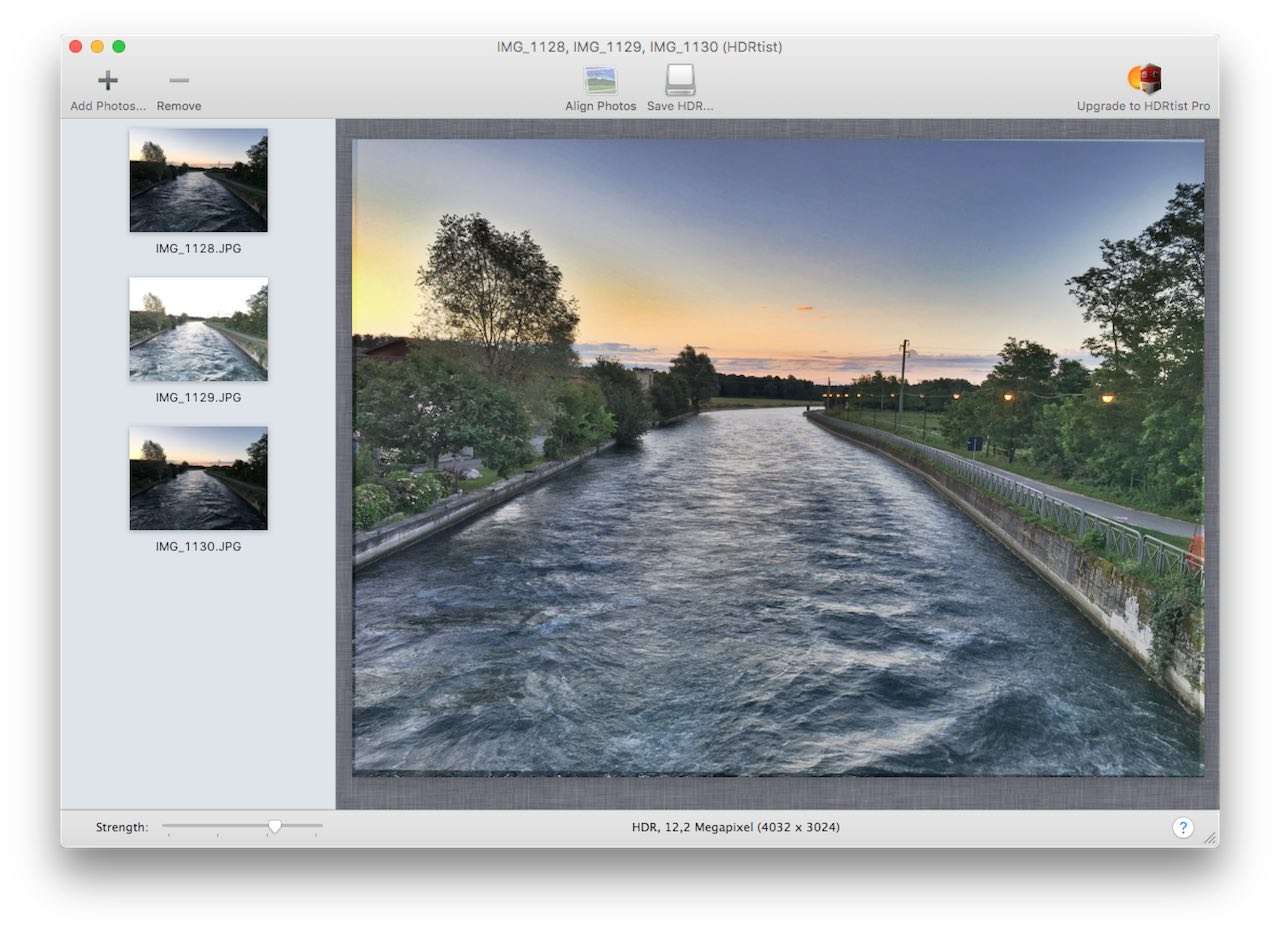Click the window title listing the IMG files
1280x934 pixels.
point(639,47)
